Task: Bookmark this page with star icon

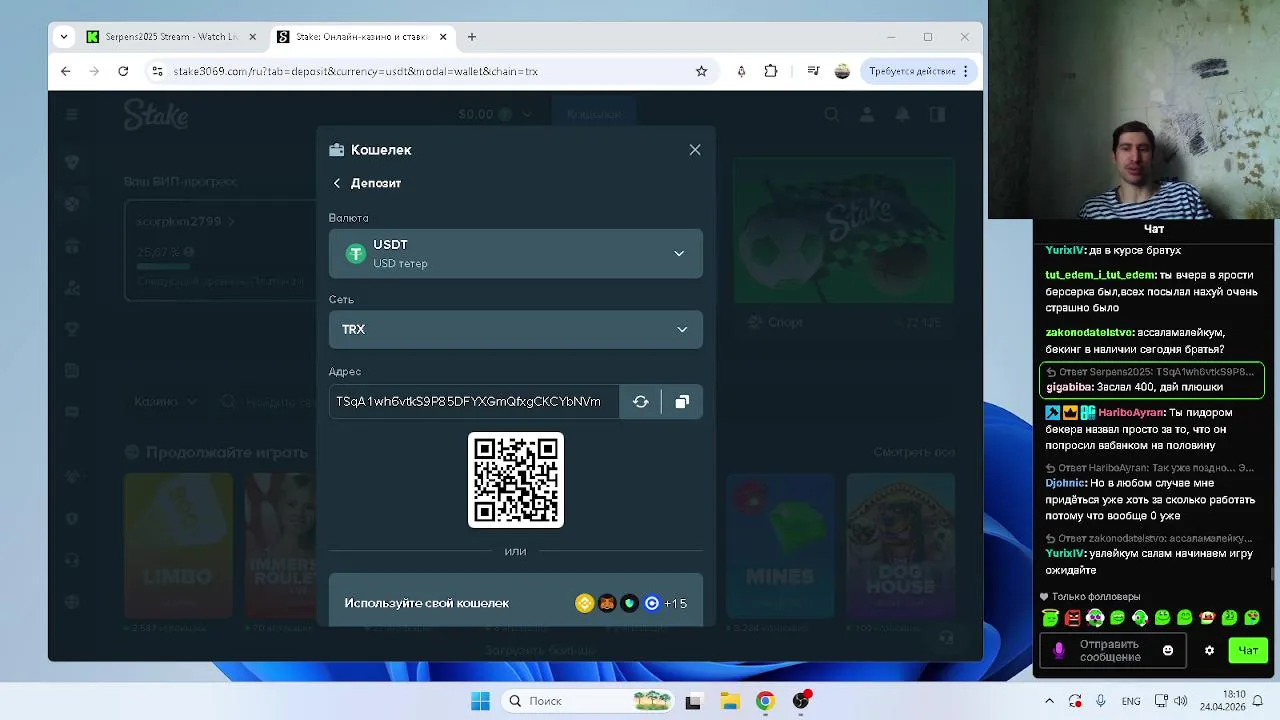Action: [x=701, y=71]
